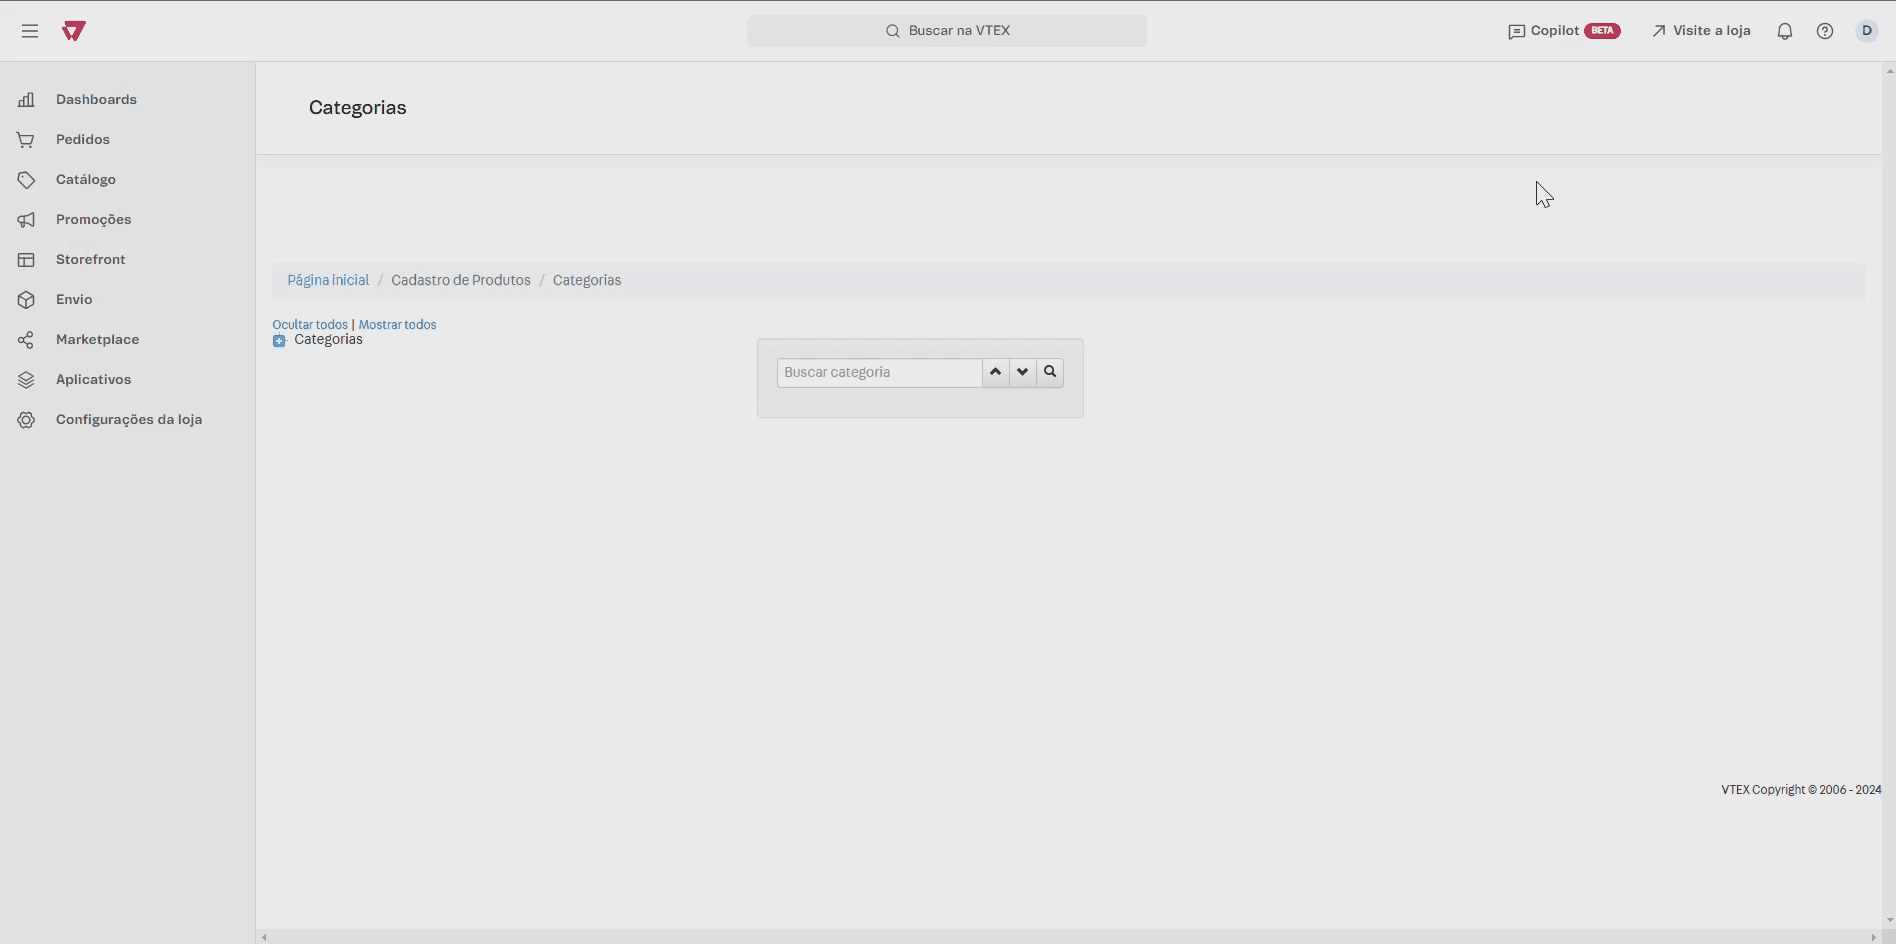Click Cadastro de Produtos breadcrumb
This screenshot has height=944, width=1896.
pos(461,280)
